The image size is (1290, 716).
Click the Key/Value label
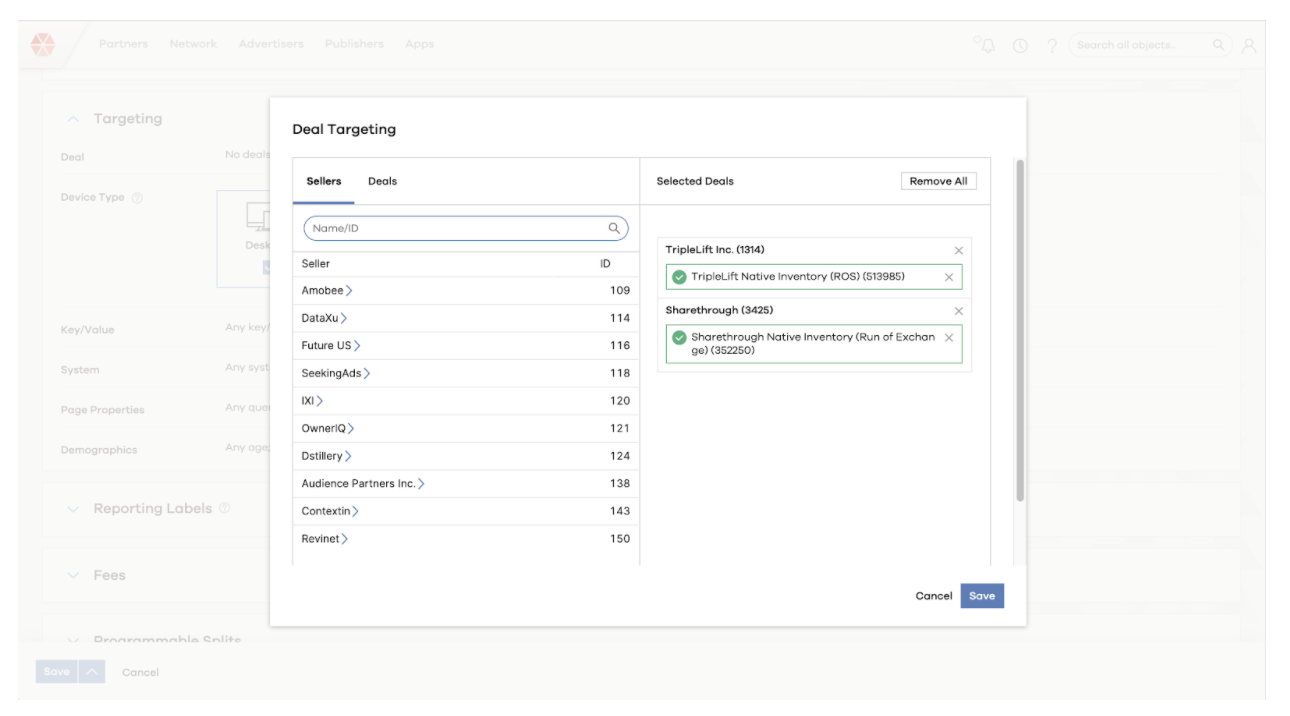pos(87,330)
